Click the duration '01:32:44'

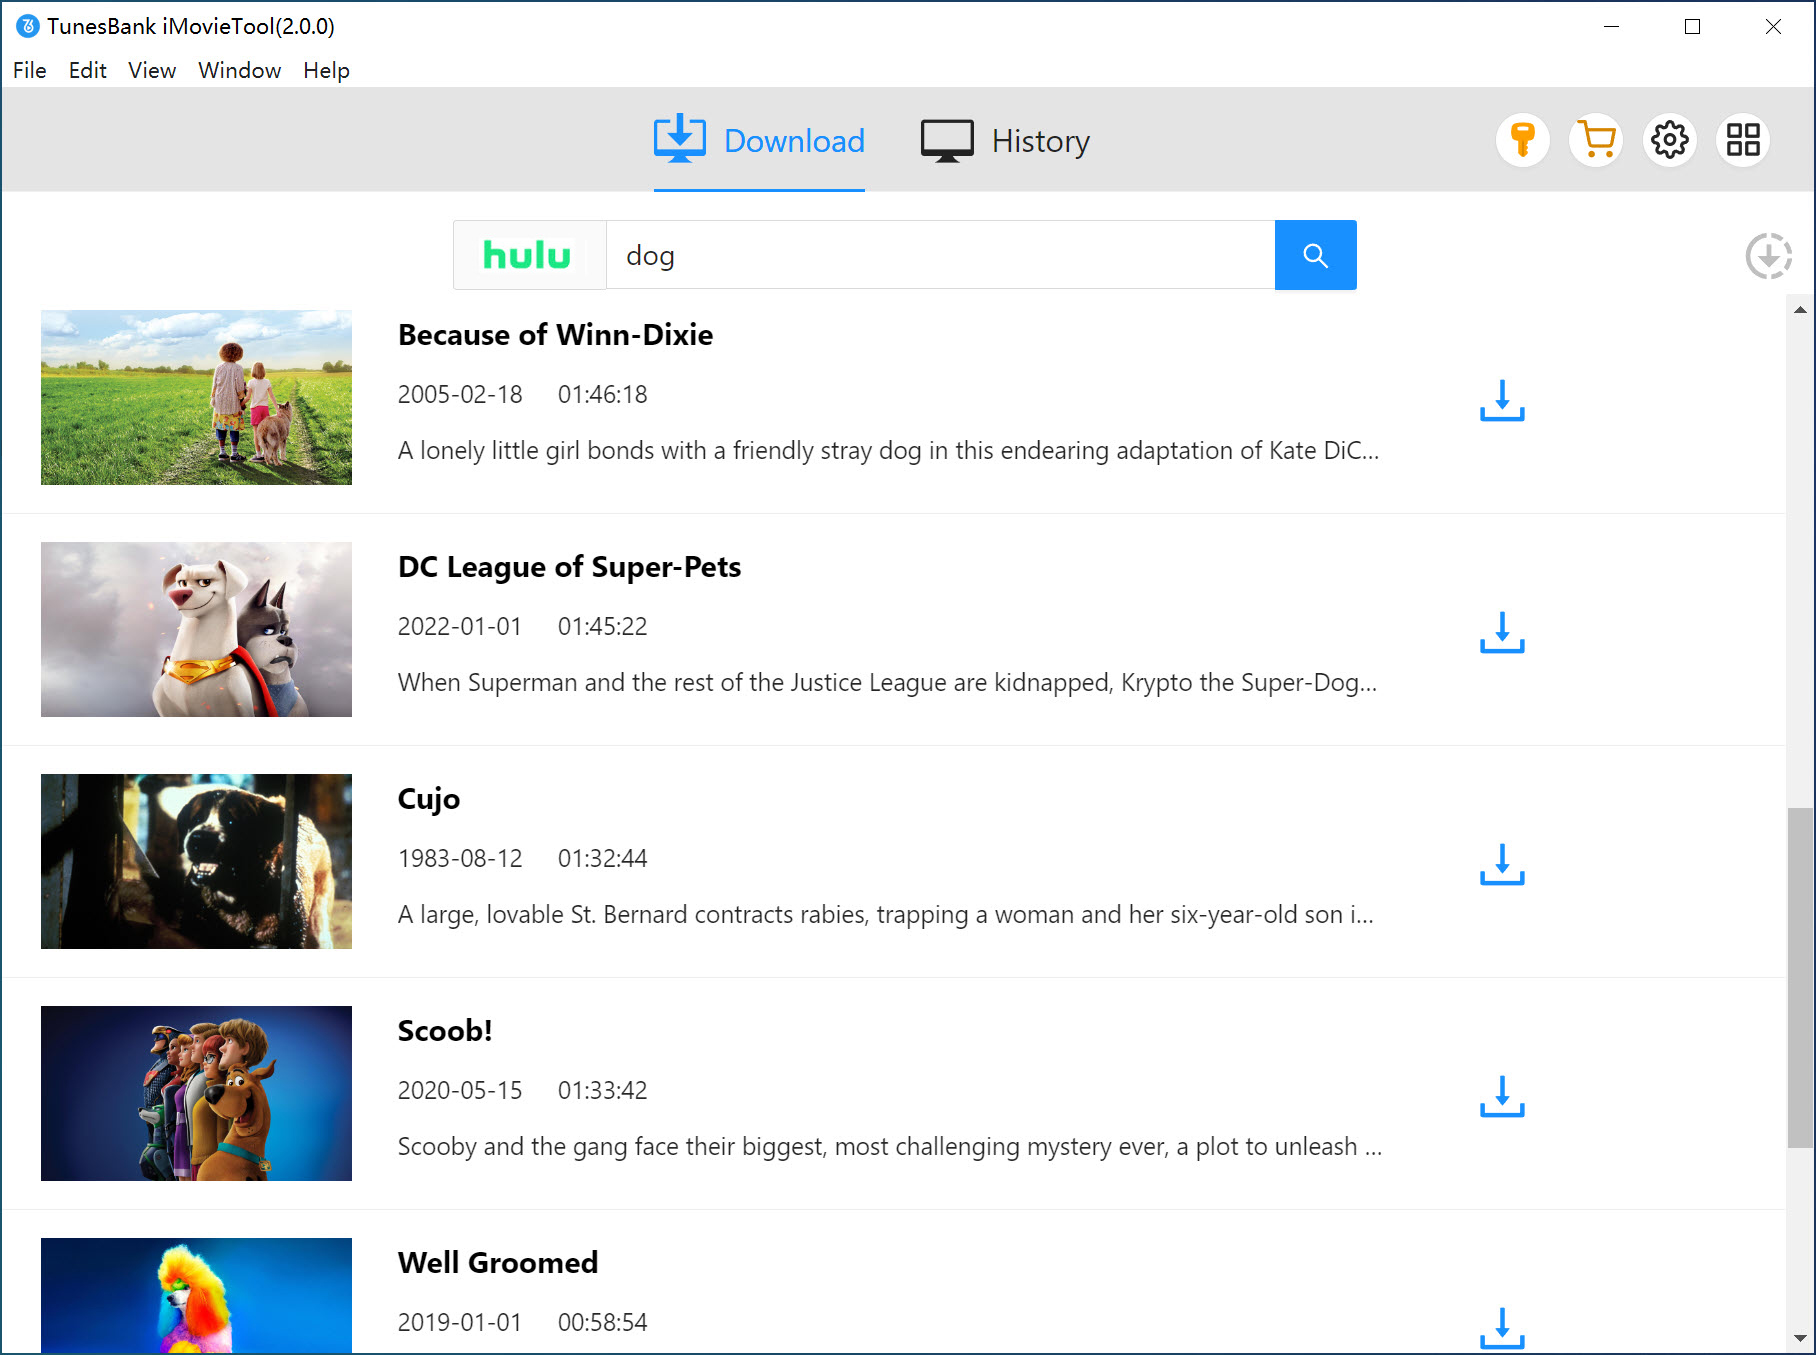tap(602, 858)
